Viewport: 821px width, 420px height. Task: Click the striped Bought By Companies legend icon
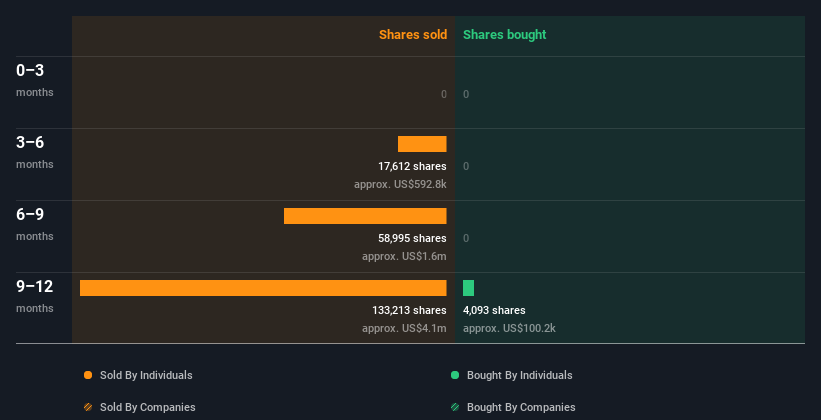click(455, 407)
